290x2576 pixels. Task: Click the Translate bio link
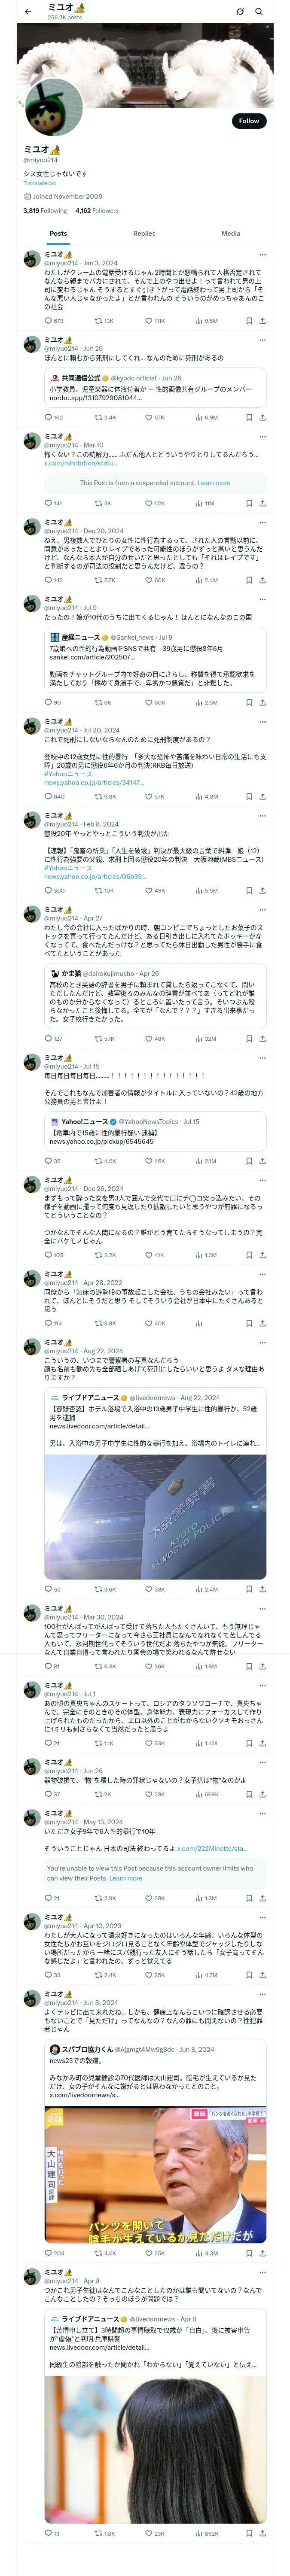point(40,183)
